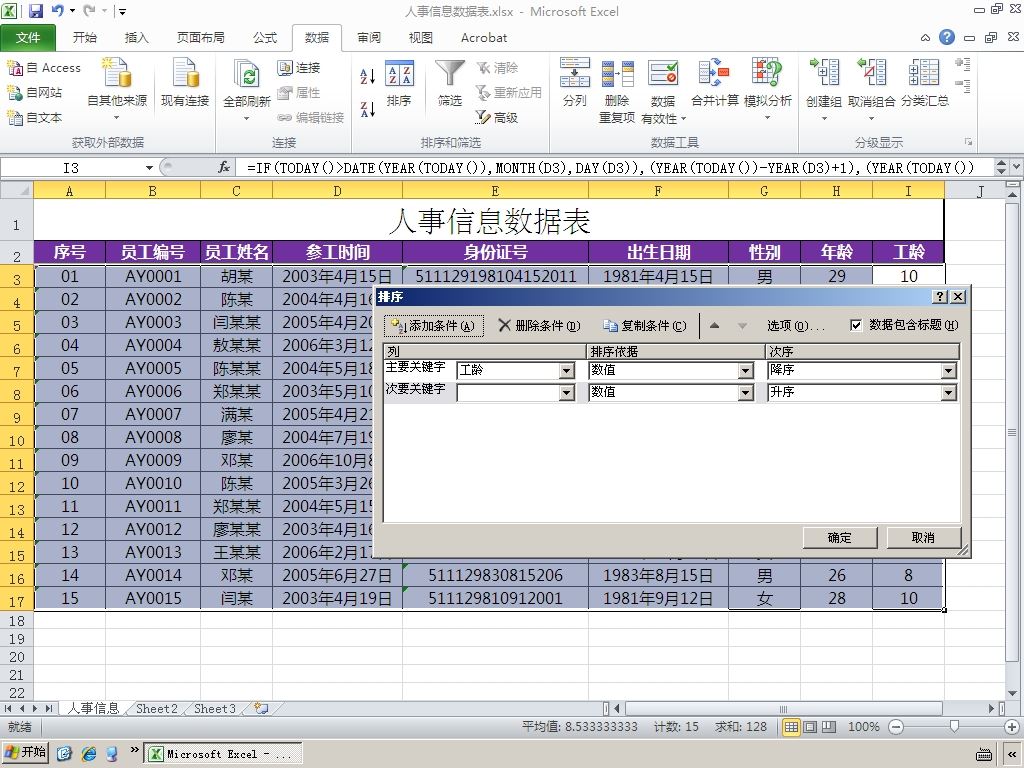Move sort condition up arrow
The image size is (1024, 768).
click(714, 325)
